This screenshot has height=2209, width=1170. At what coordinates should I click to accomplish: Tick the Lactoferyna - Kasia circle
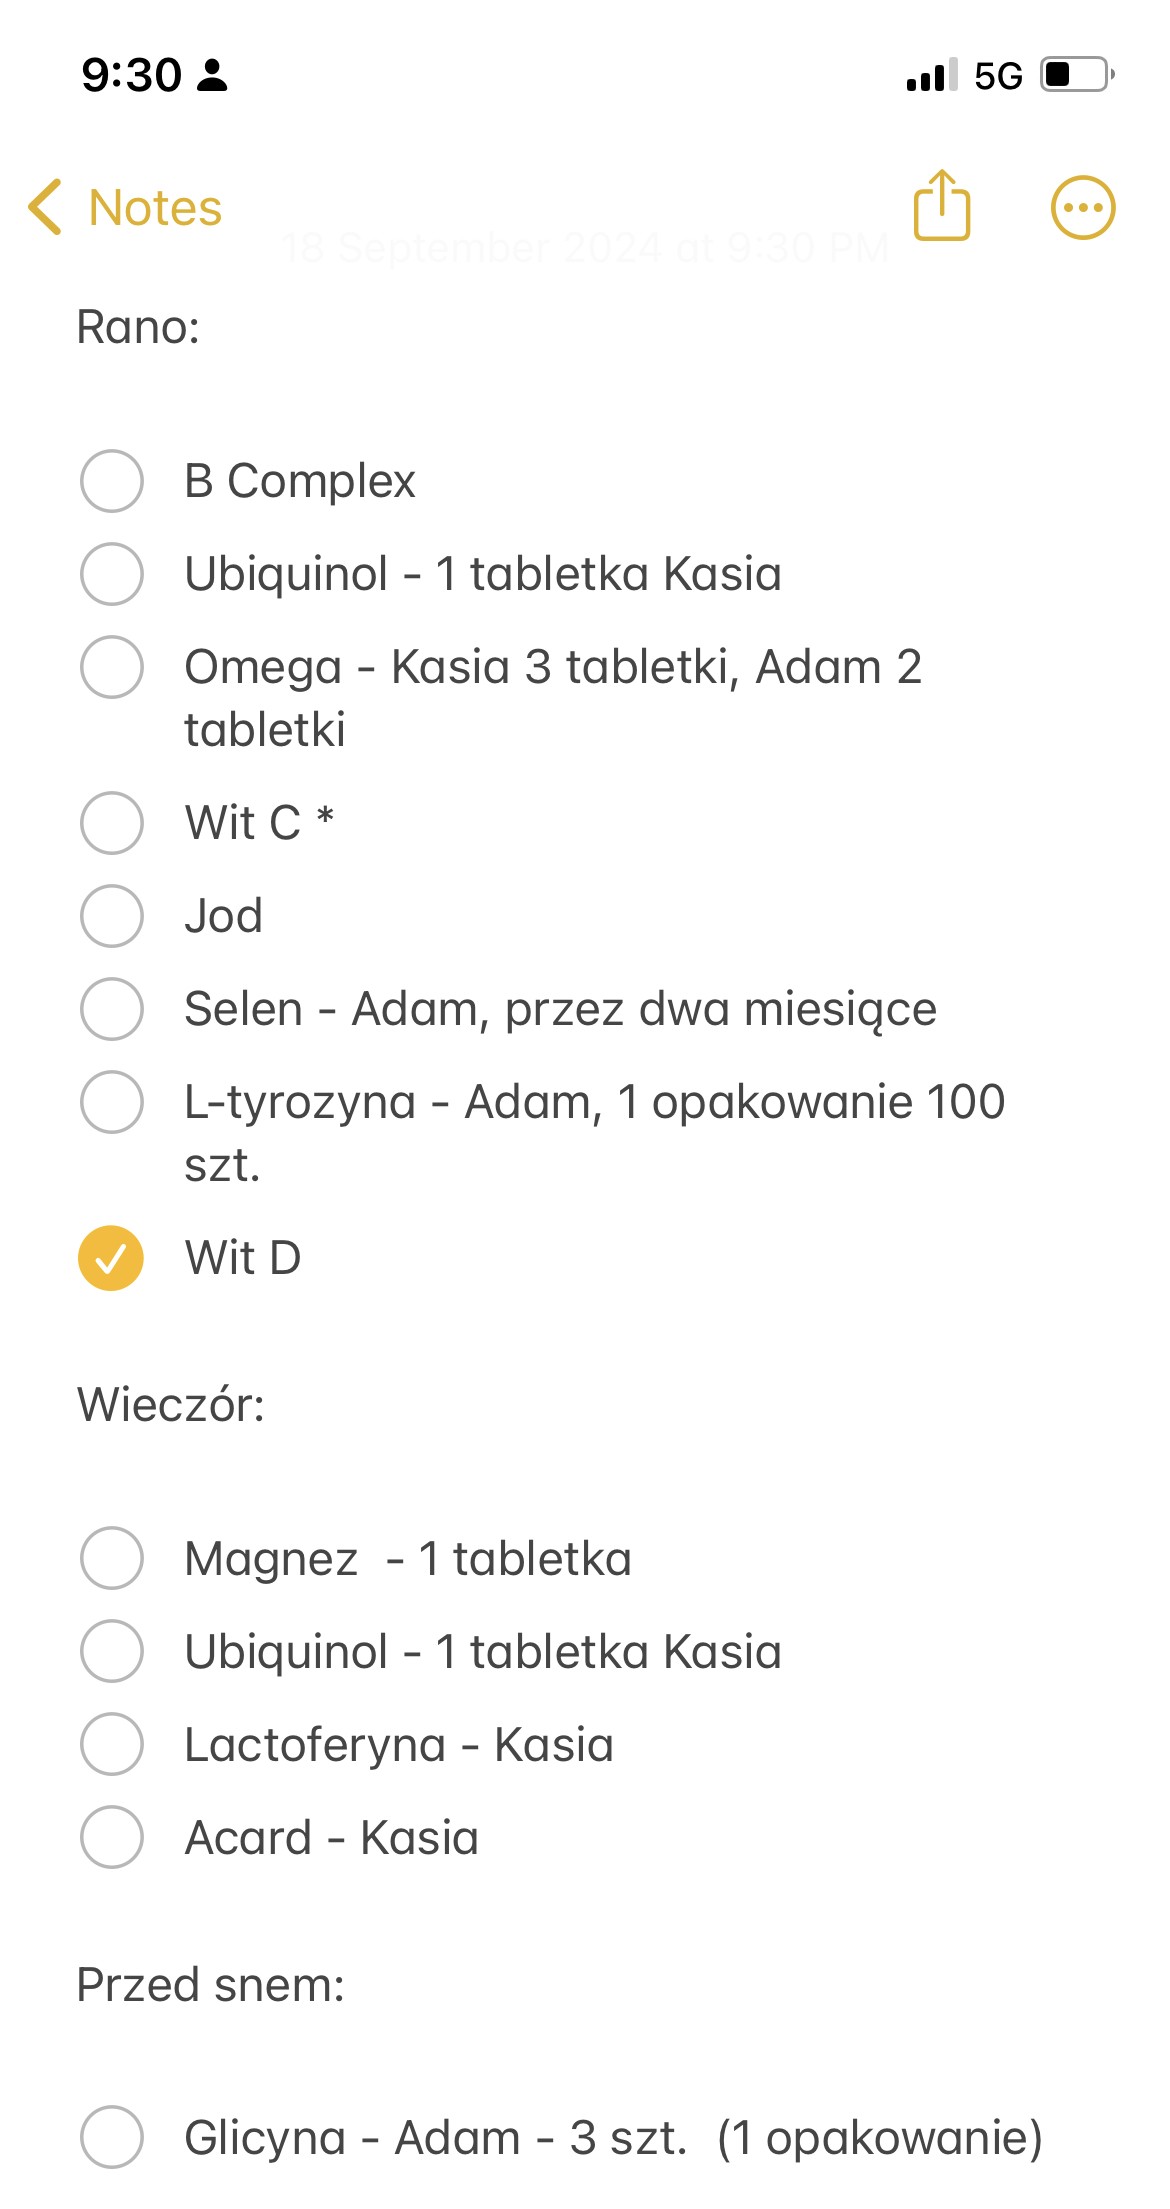coord(111,1744)
